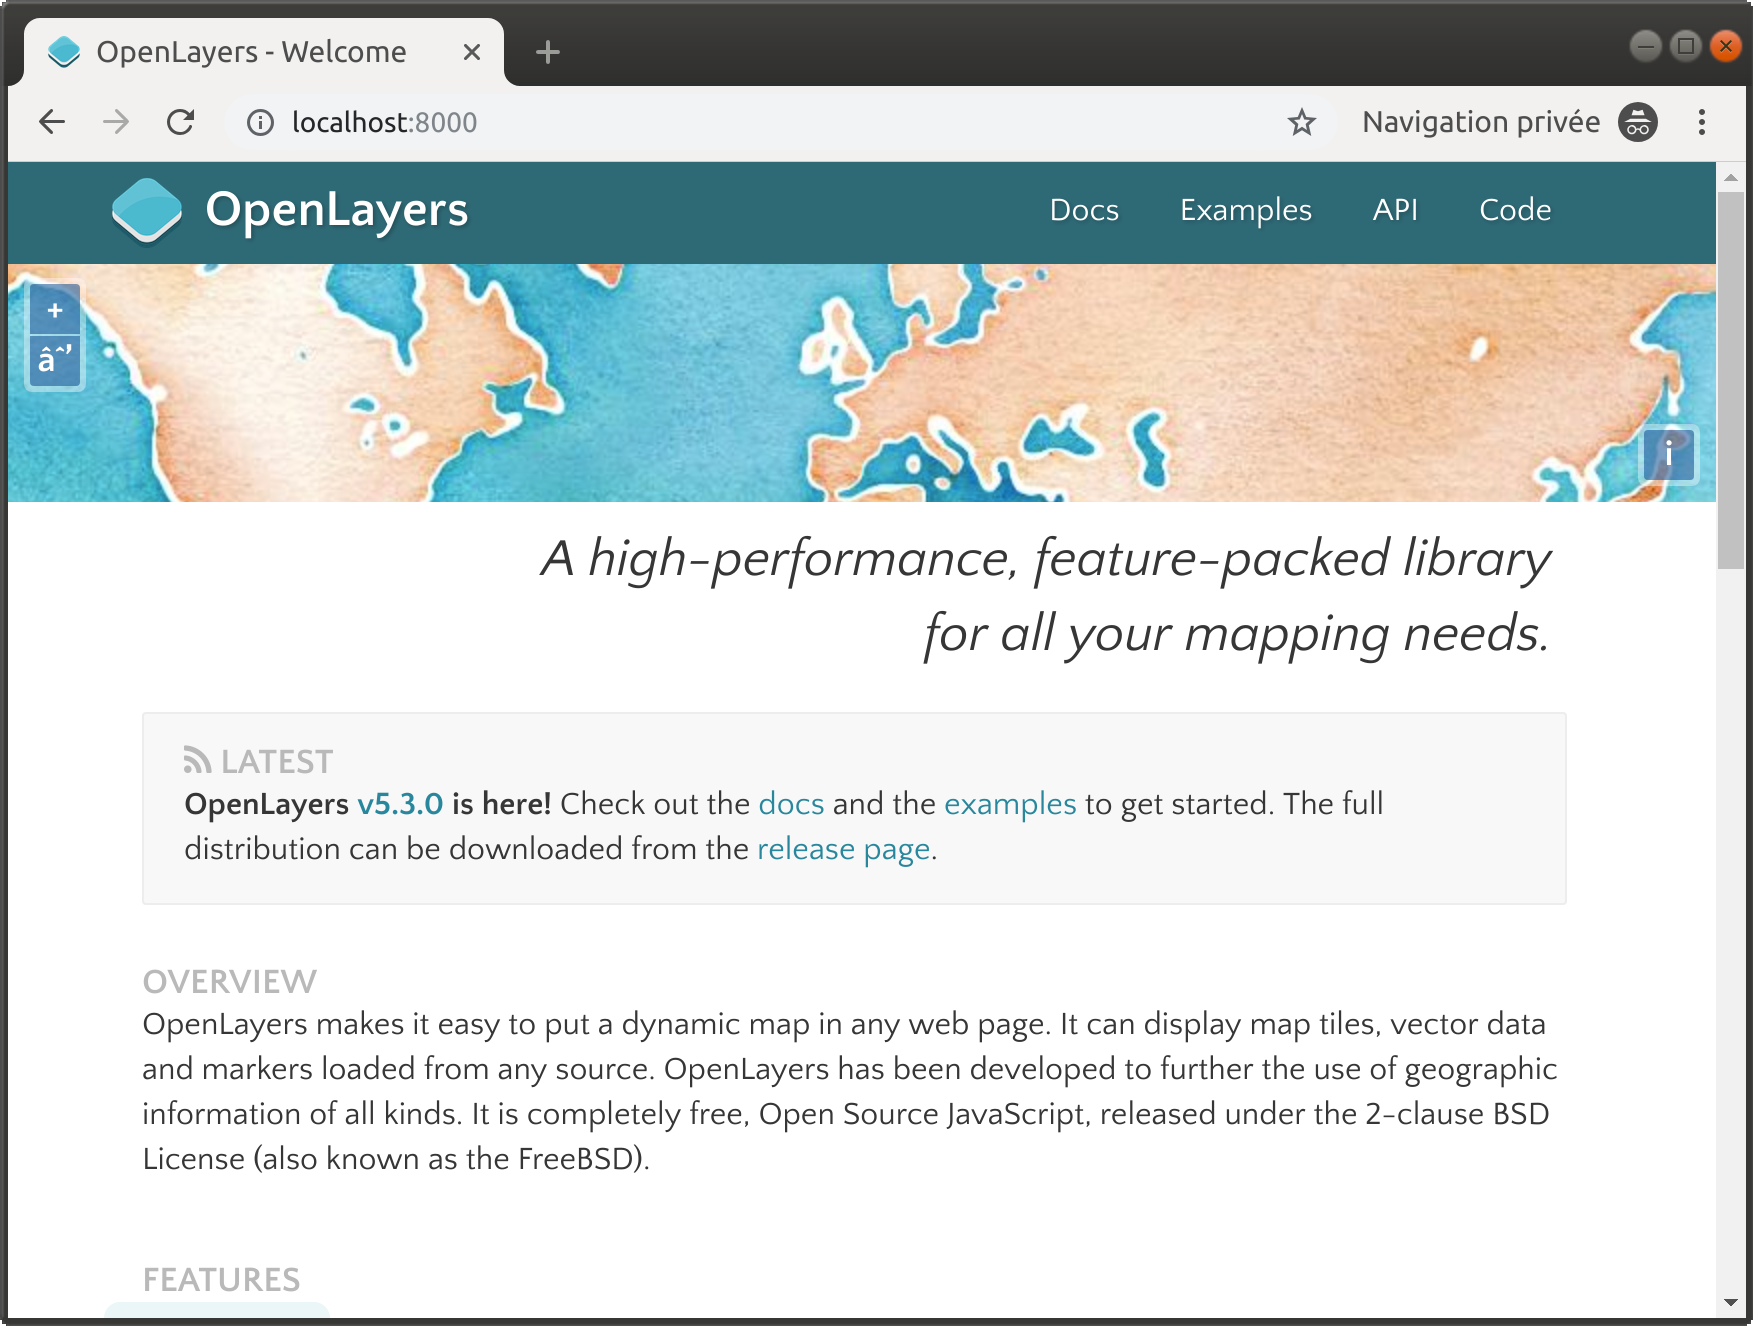Screen dimensions: 1753x1326
Task: Click the Navigation privée label
Action: coord(1481,122)
